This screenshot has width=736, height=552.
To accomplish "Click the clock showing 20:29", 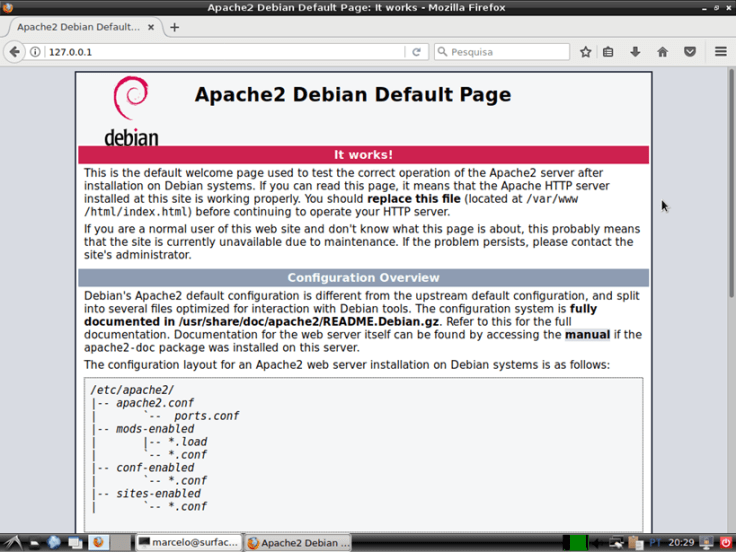I will click(x=681, y=542).
